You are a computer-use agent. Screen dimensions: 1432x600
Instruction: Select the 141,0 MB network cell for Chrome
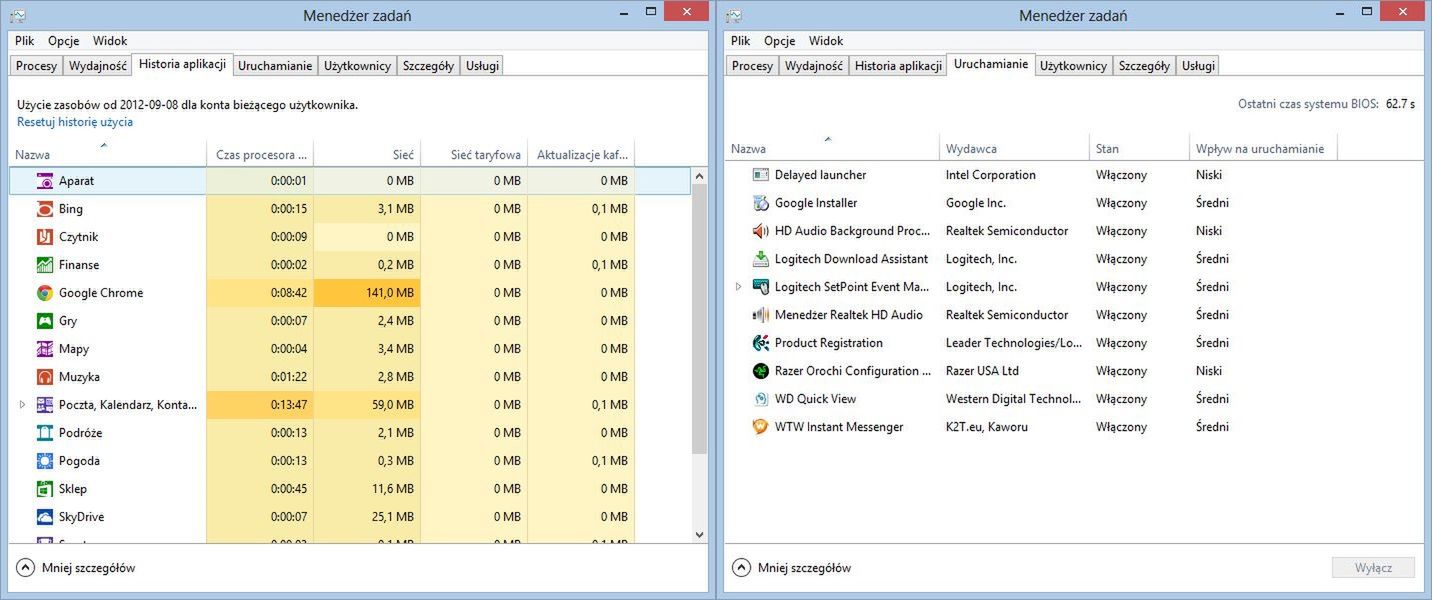pyautogui.click(x=367, y=293)
